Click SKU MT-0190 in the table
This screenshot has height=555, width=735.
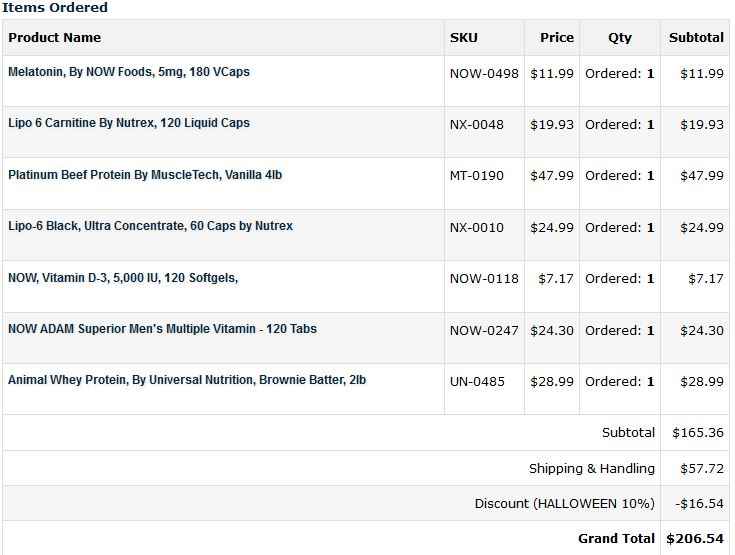point(477,176)
